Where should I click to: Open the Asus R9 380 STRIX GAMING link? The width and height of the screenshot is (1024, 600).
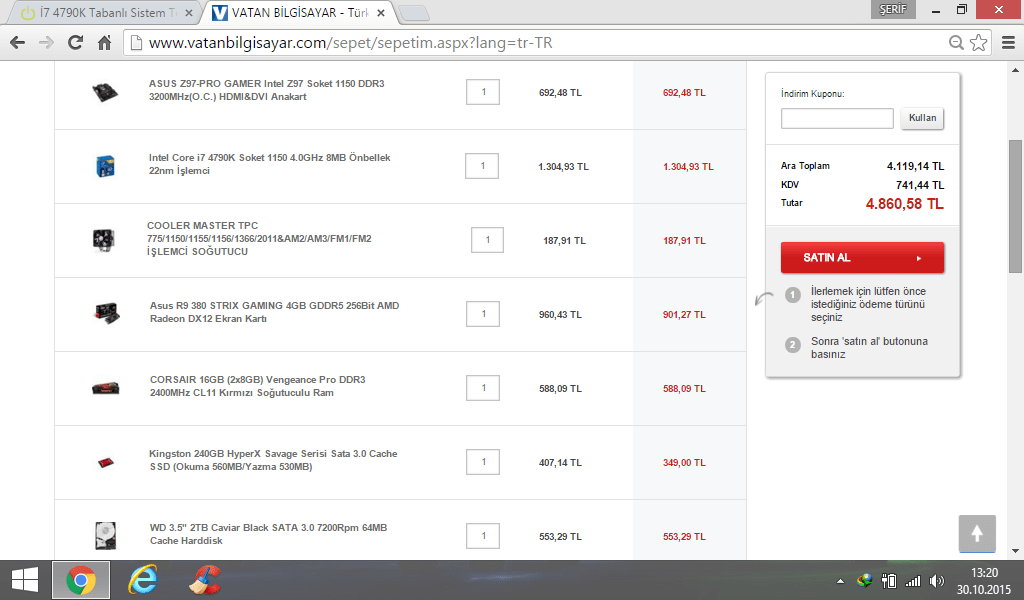(274, 312)
